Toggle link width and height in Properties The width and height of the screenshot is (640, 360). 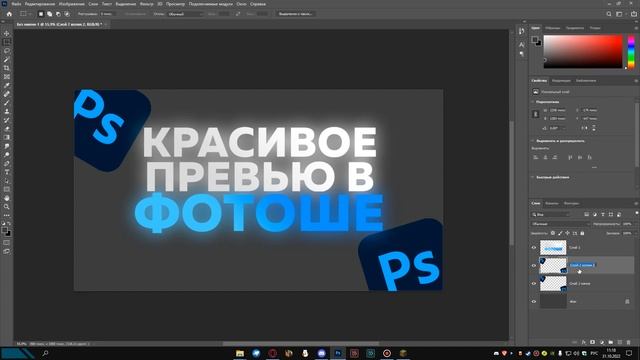(x=536, y=114)
